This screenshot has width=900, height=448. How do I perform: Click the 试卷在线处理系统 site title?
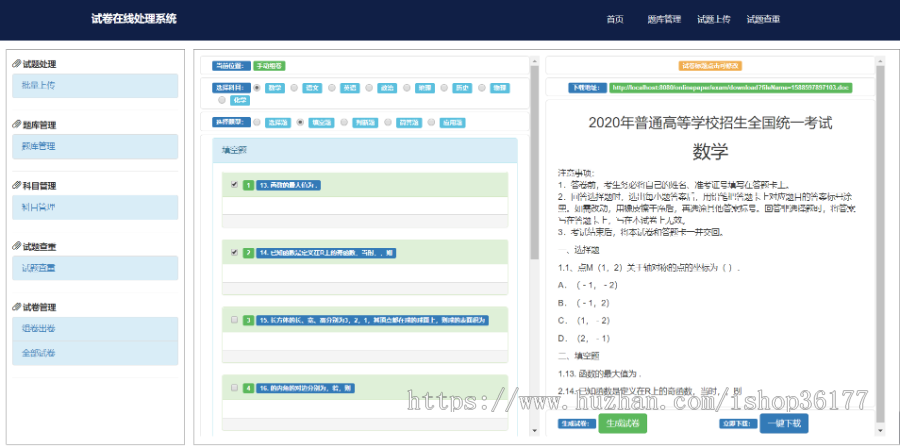pyautogui.click(x=134, y=19)
